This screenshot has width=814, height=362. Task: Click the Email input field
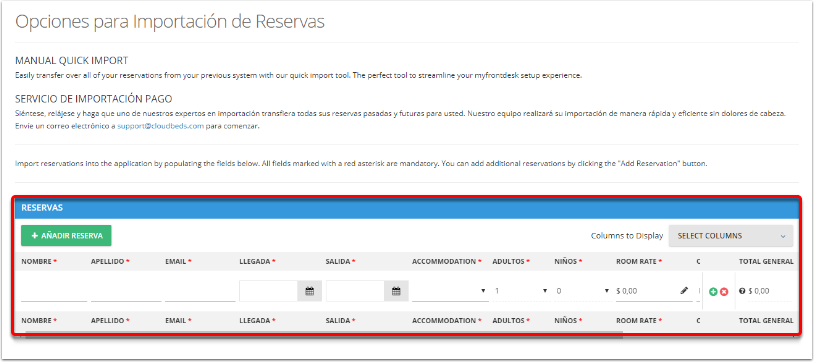click(200, 291)
